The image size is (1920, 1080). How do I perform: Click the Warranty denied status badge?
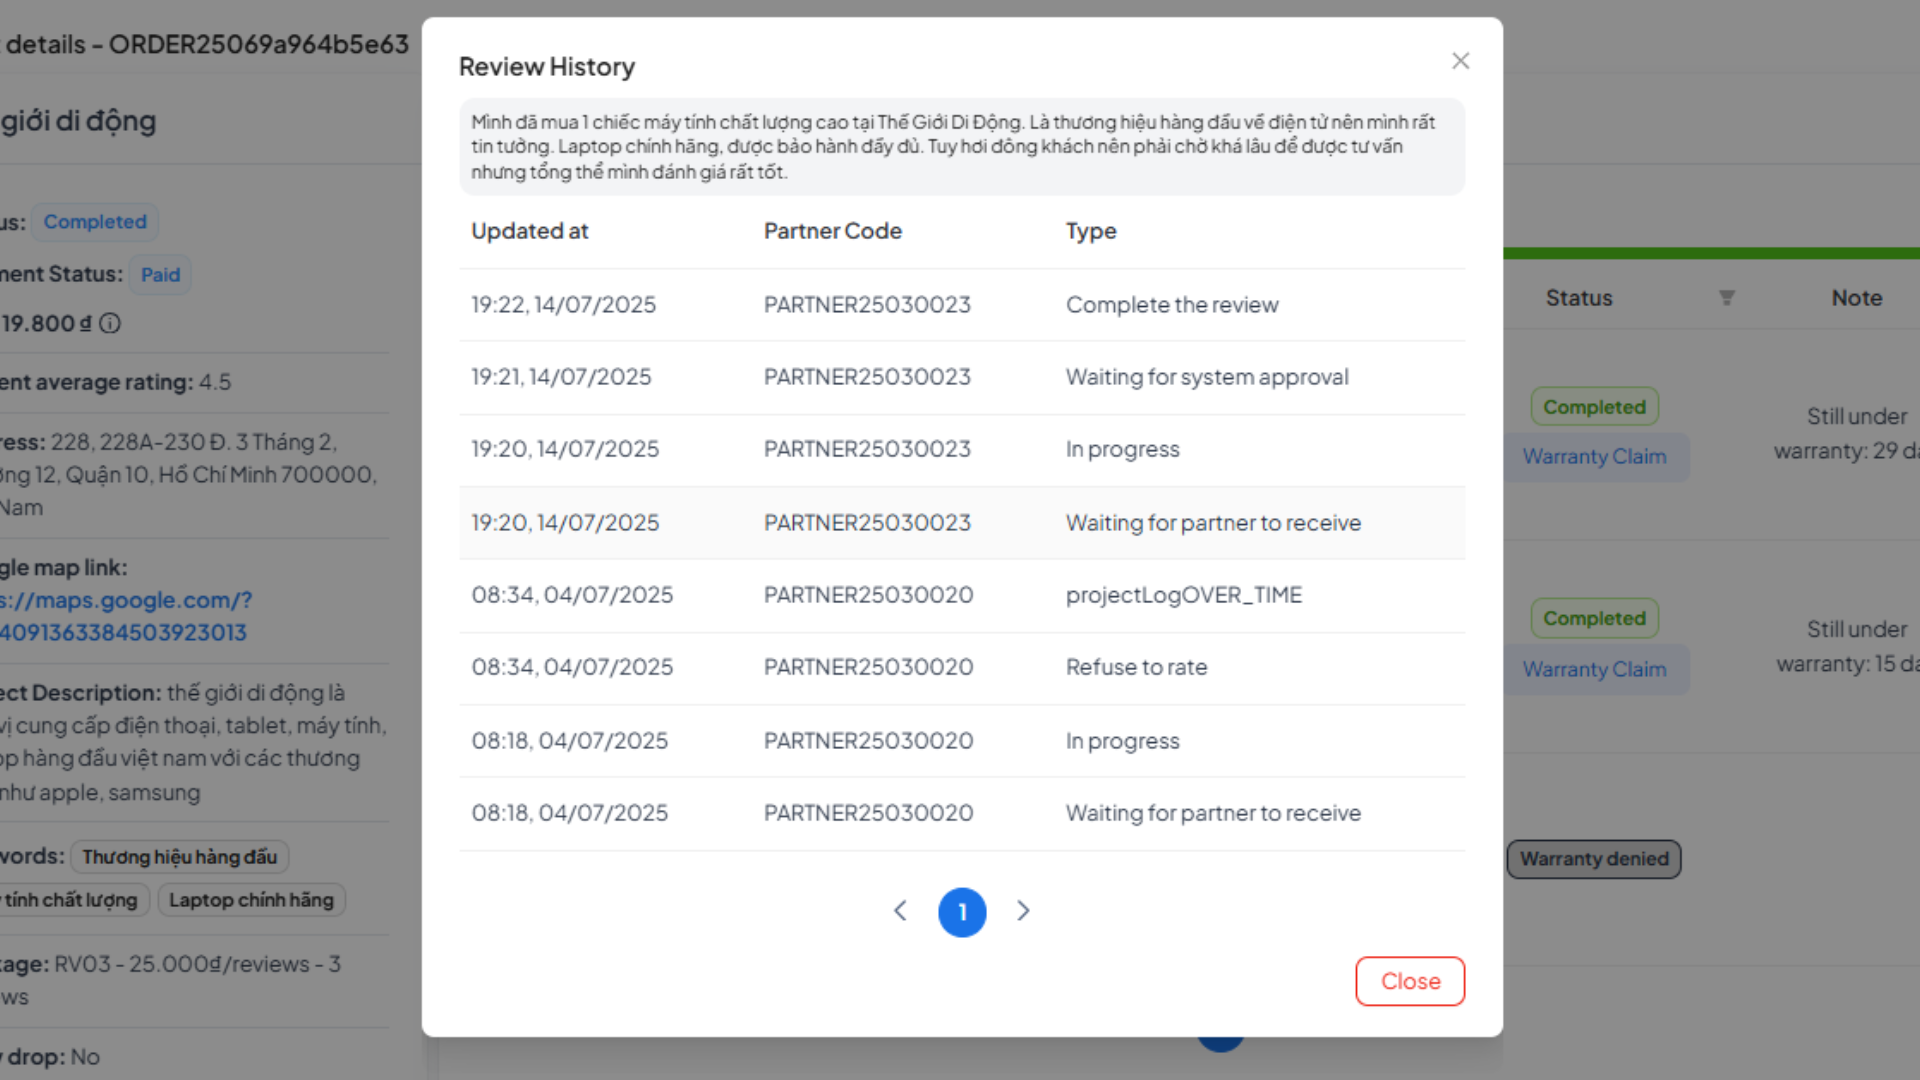(1593, 858)
